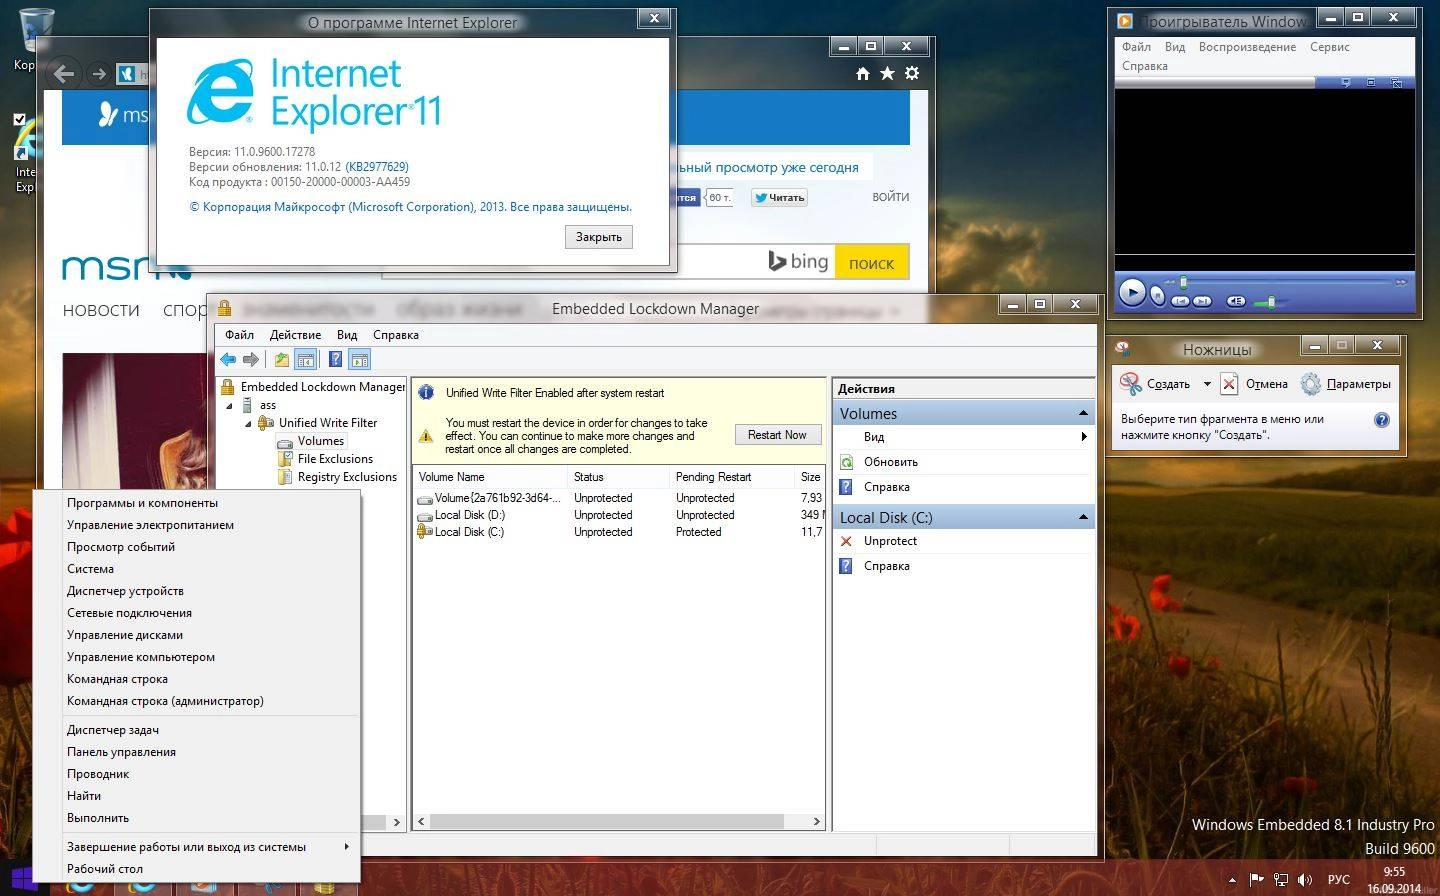
Task: Click Play in Windows Media Player
Action: 1131,292
